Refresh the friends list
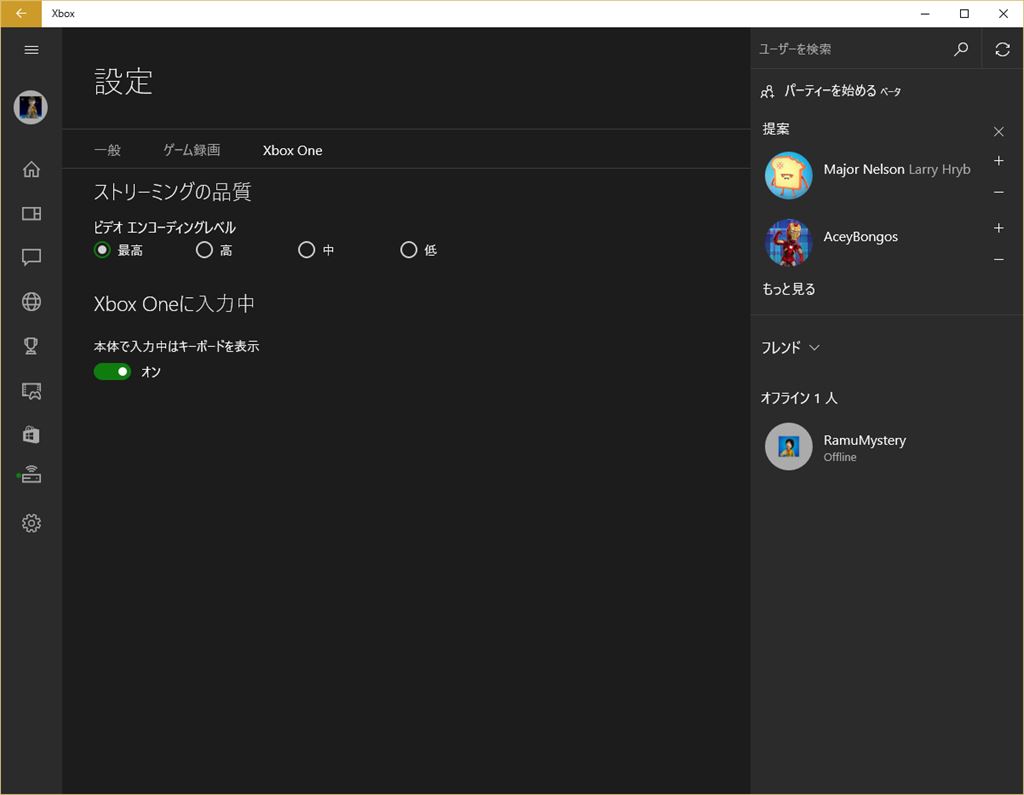The height and width of the screenshot is (795, 1024). [x=1002, y=49]
